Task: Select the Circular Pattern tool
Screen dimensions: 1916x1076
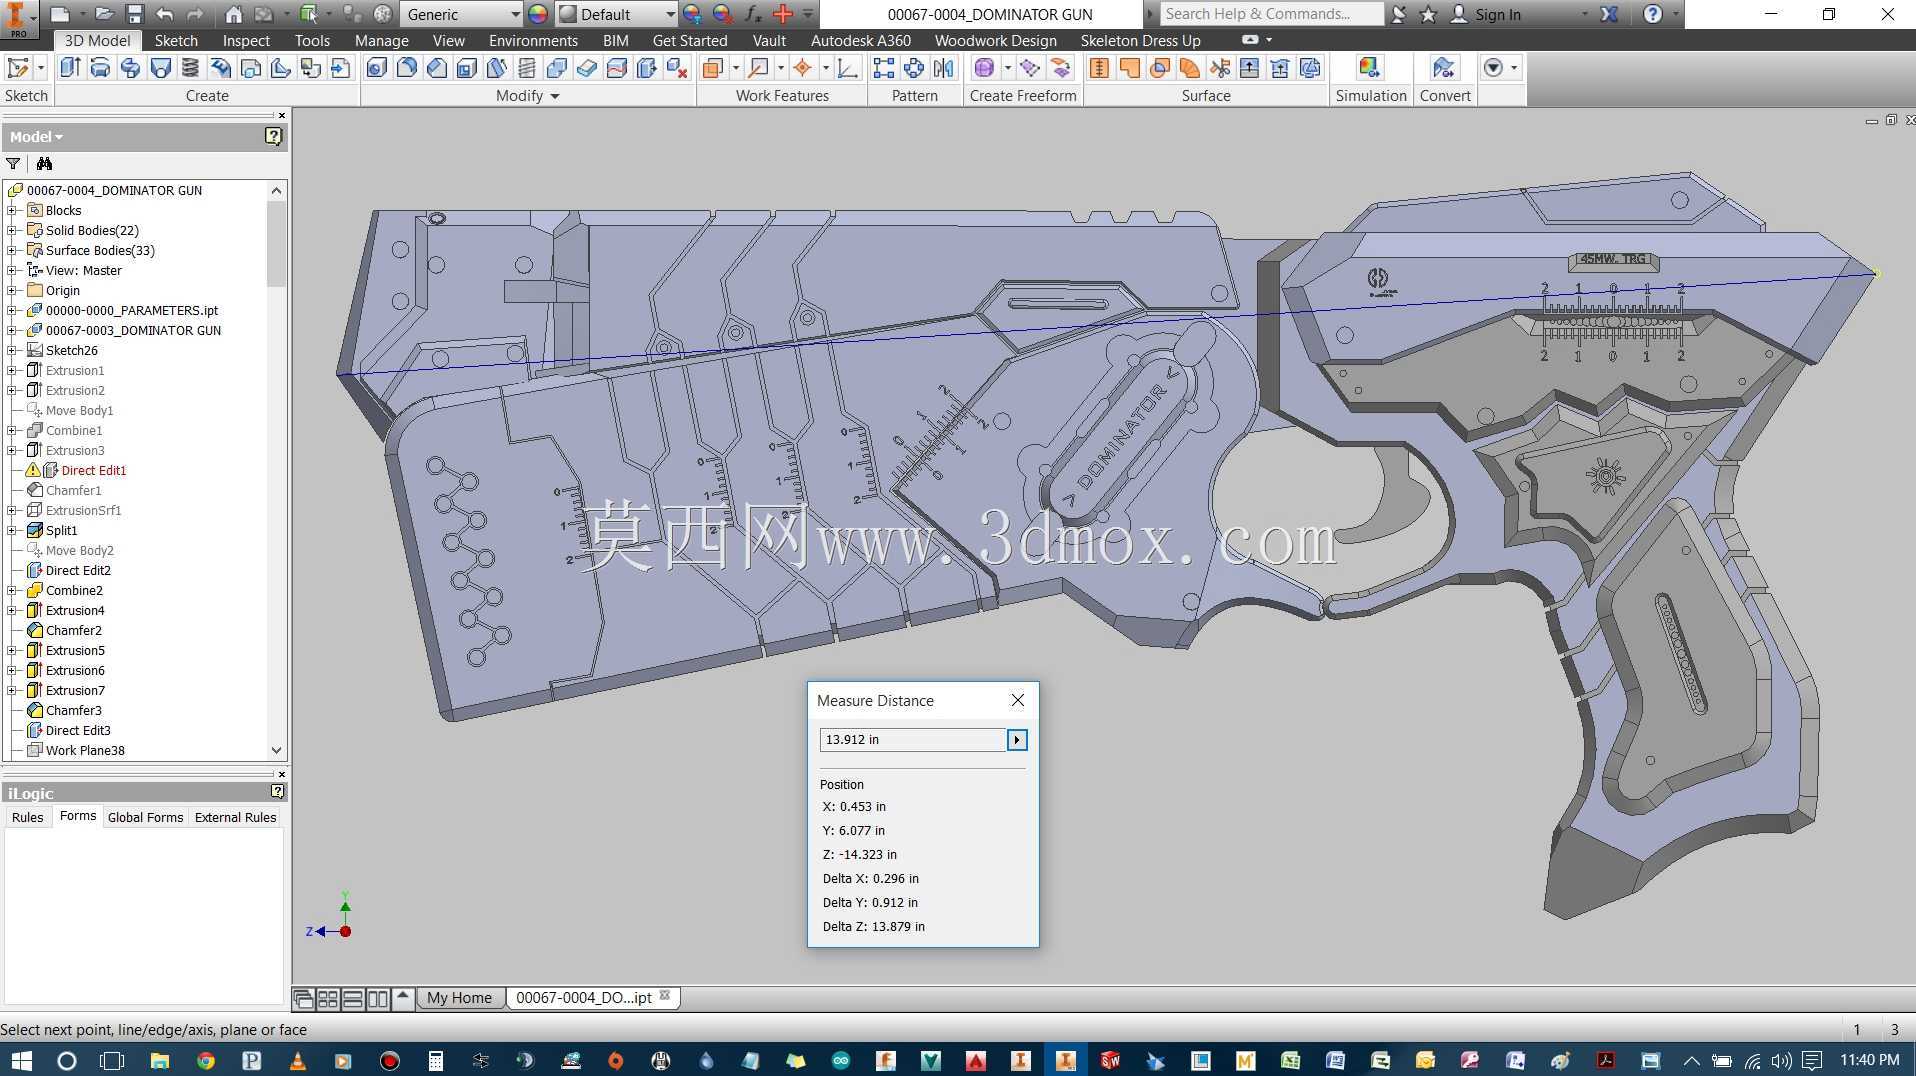Action: 913,68
